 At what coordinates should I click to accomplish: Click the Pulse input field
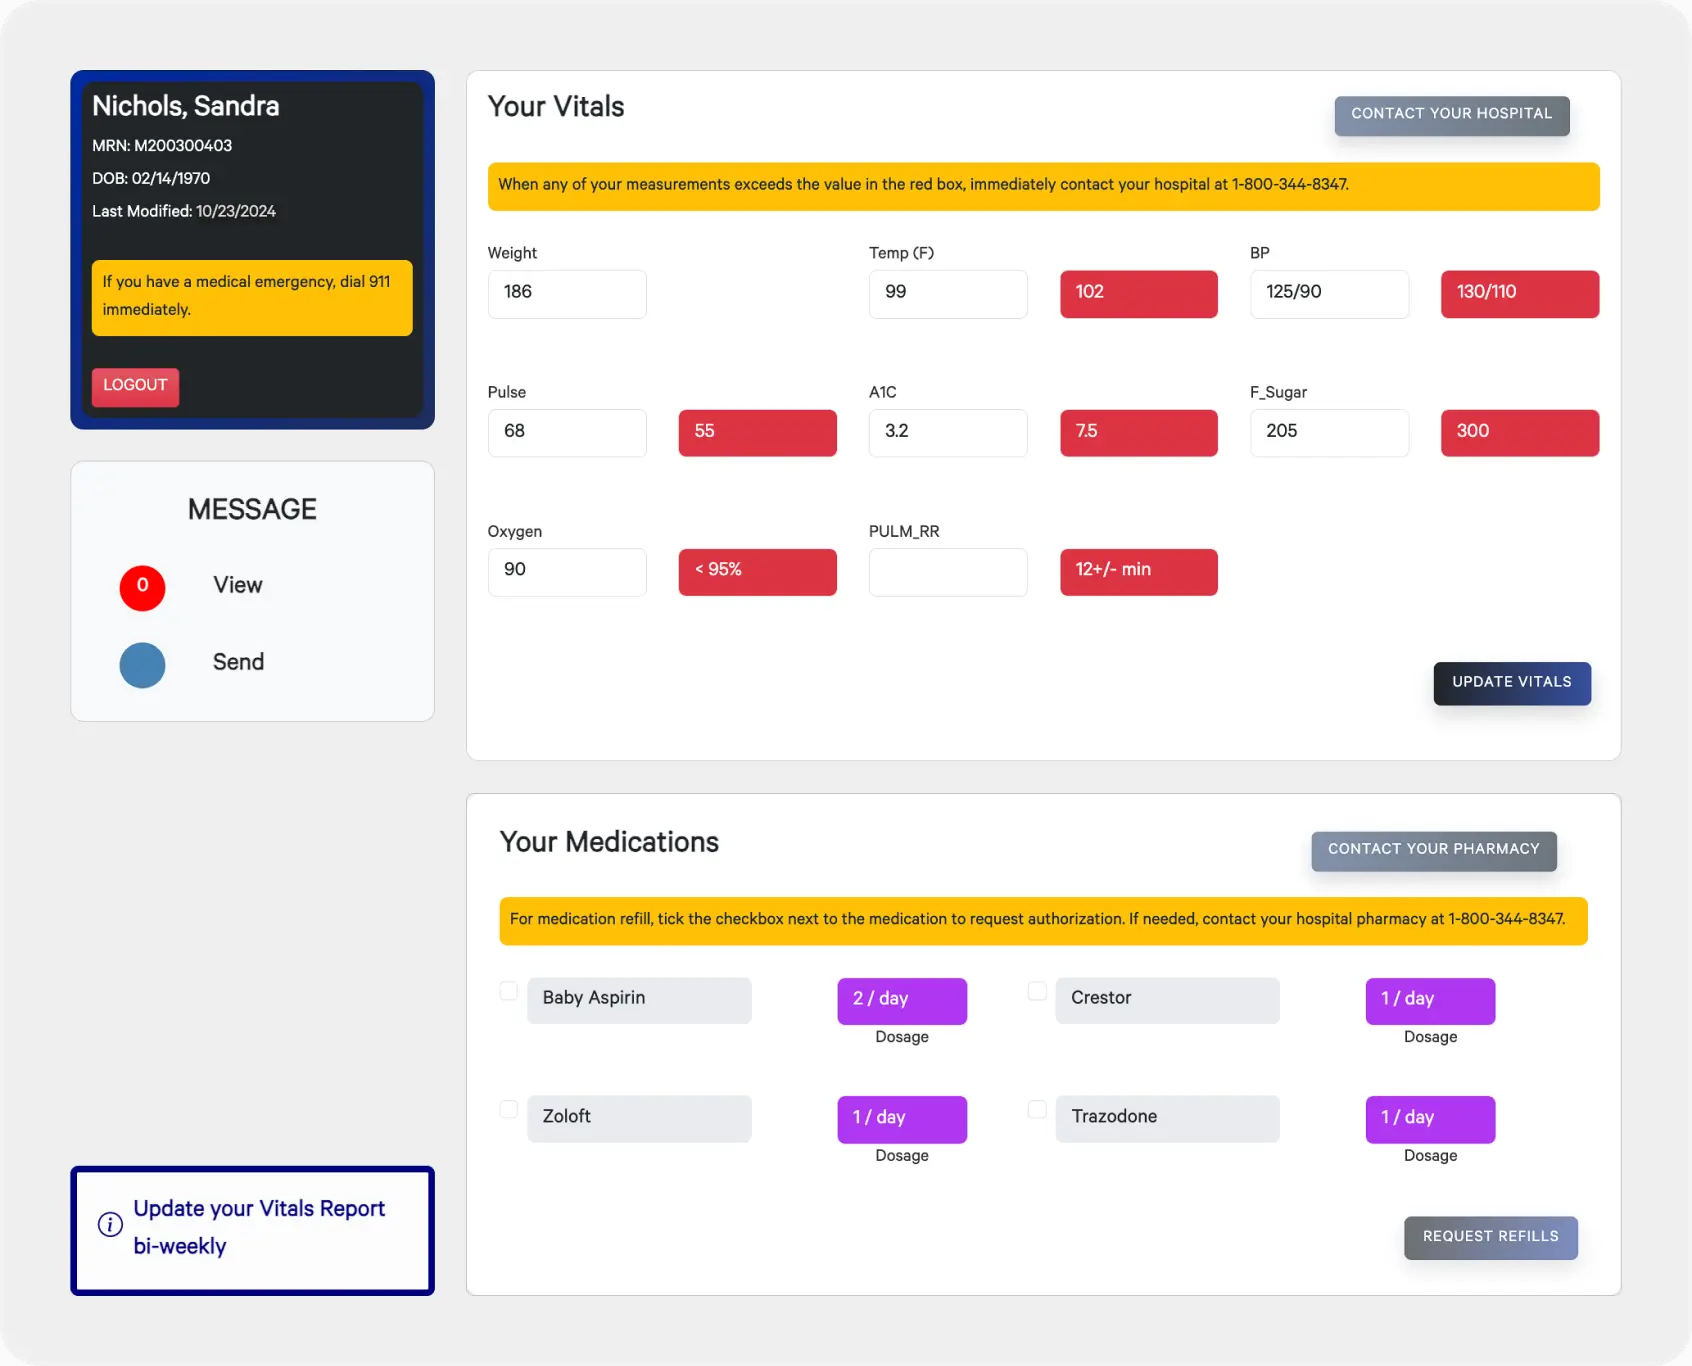pyautogui.click(x=567, y=433)
